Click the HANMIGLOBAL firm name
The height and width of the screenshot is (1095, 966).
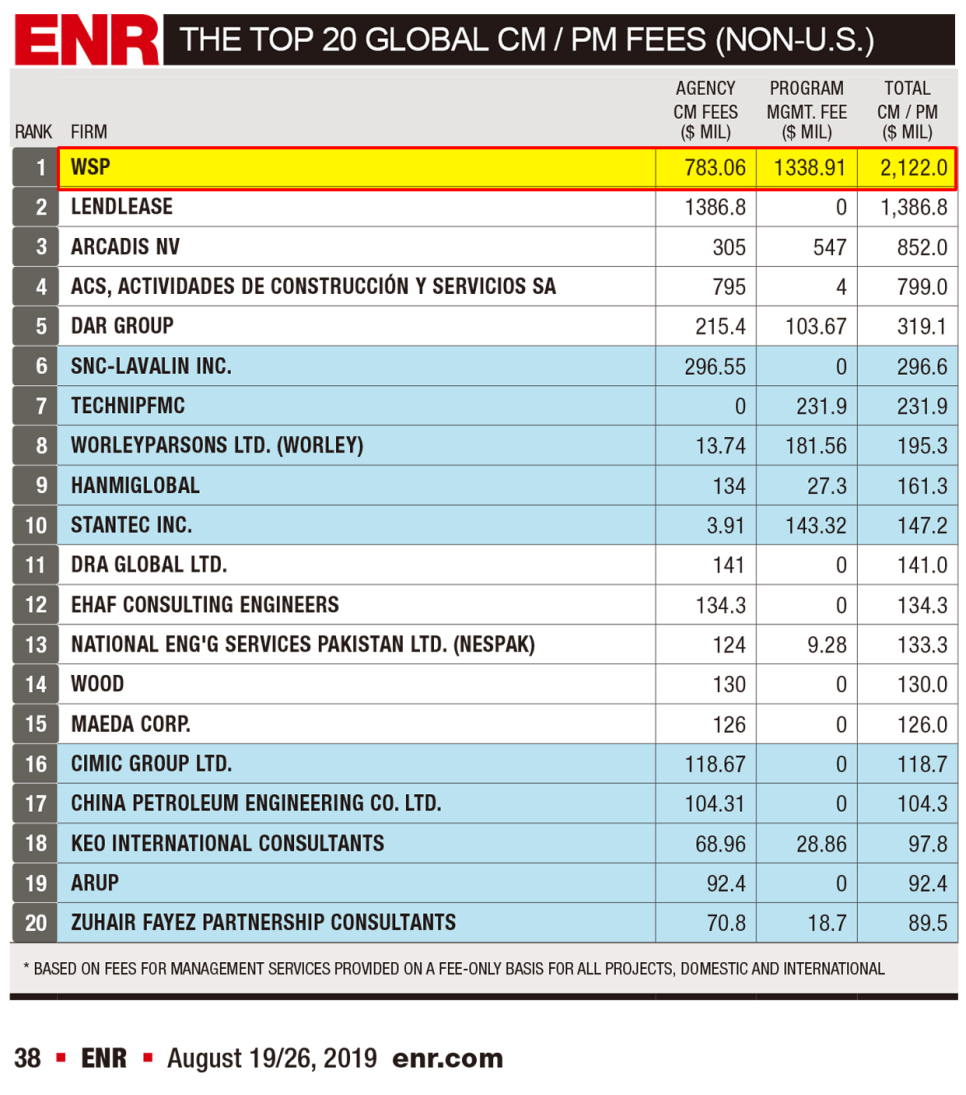(x=136, y=485)
